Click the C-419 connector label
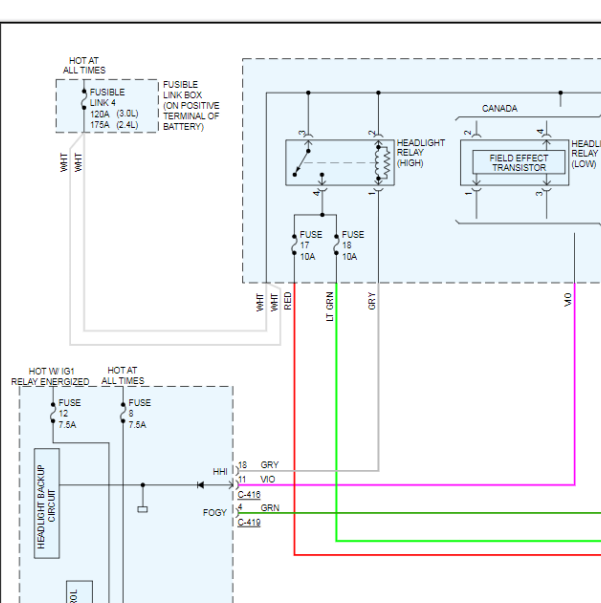This screenshot has width=601, height=603. [x=249, y=523]
